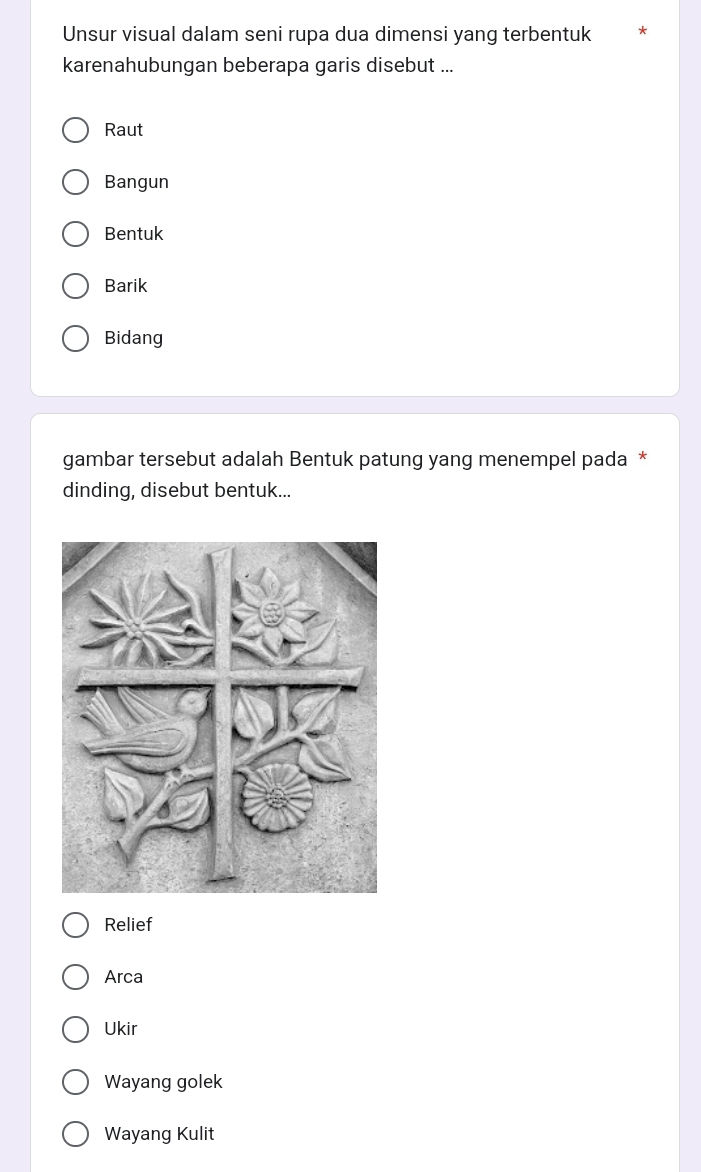The image size is (701, 1172).
Task: Open the relief sculpture image
Action: (219, 717)
